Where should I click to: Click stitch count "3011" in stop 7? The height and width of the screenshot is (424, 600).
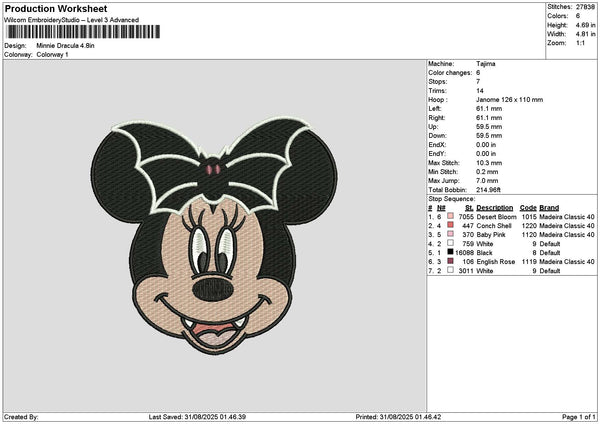tap(466, 271)
